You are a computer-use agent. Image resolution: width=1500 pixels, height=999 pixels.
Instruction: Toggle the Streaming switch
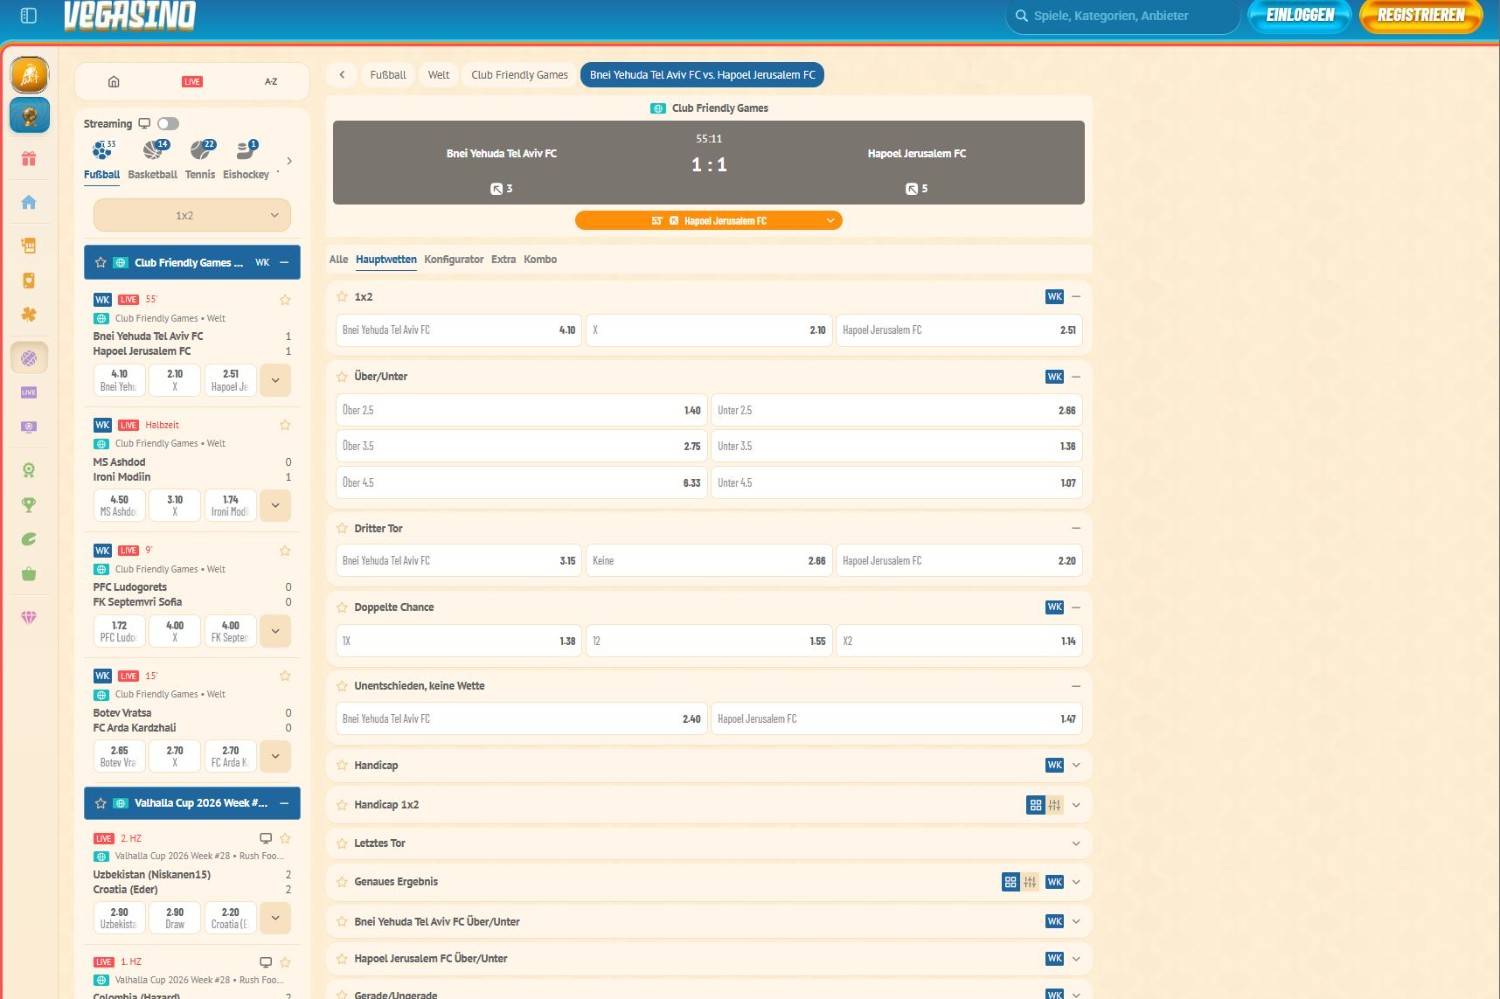(168, 124)
